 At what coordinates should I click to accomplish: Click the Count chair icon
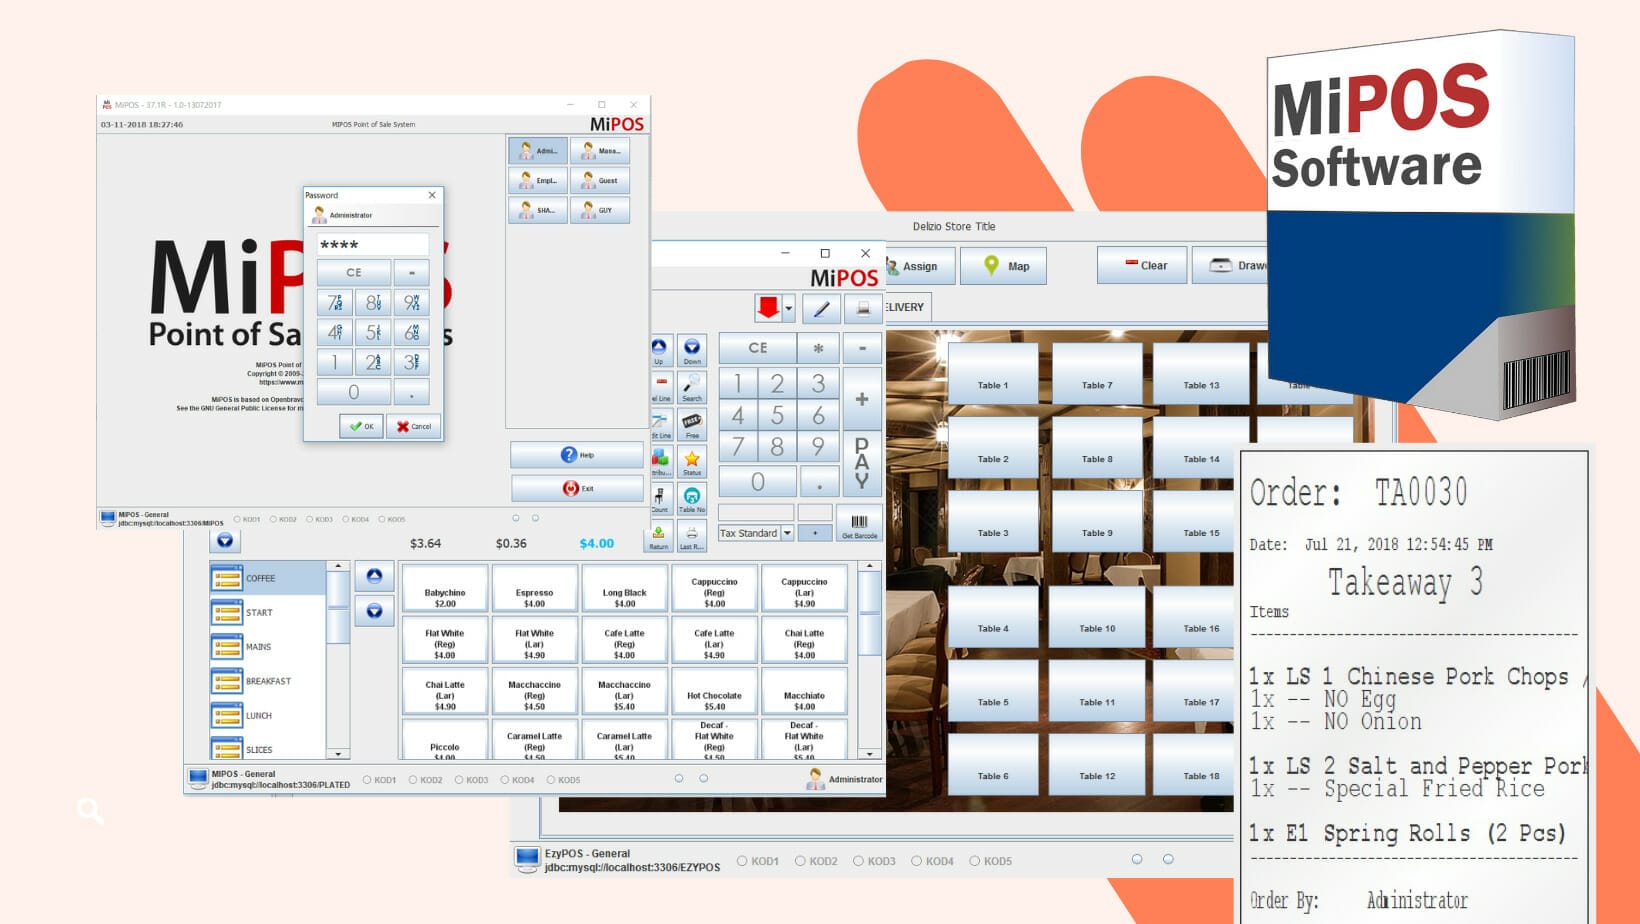[x=660, y=498]
